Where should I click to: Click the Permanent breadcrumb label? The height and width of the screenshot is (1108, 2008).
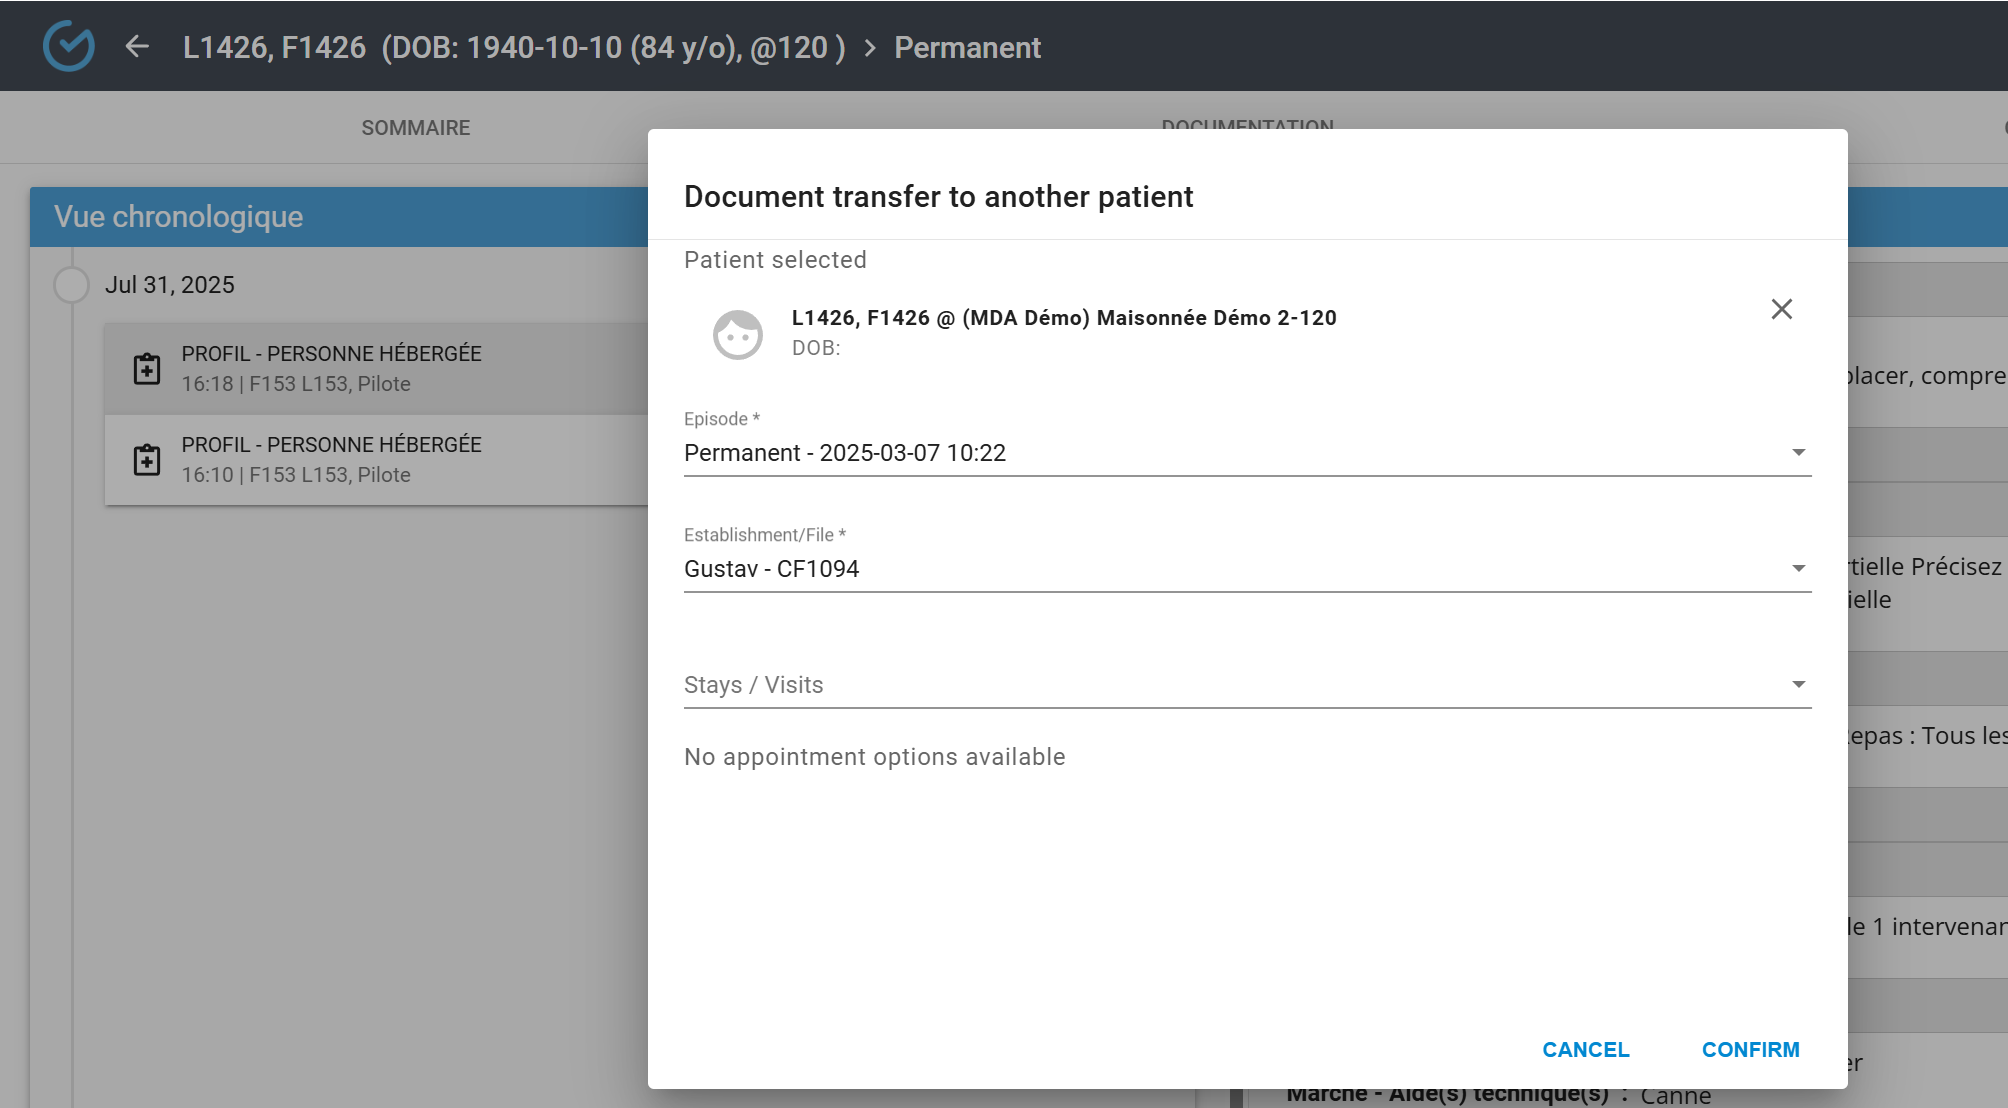(967, 48)
